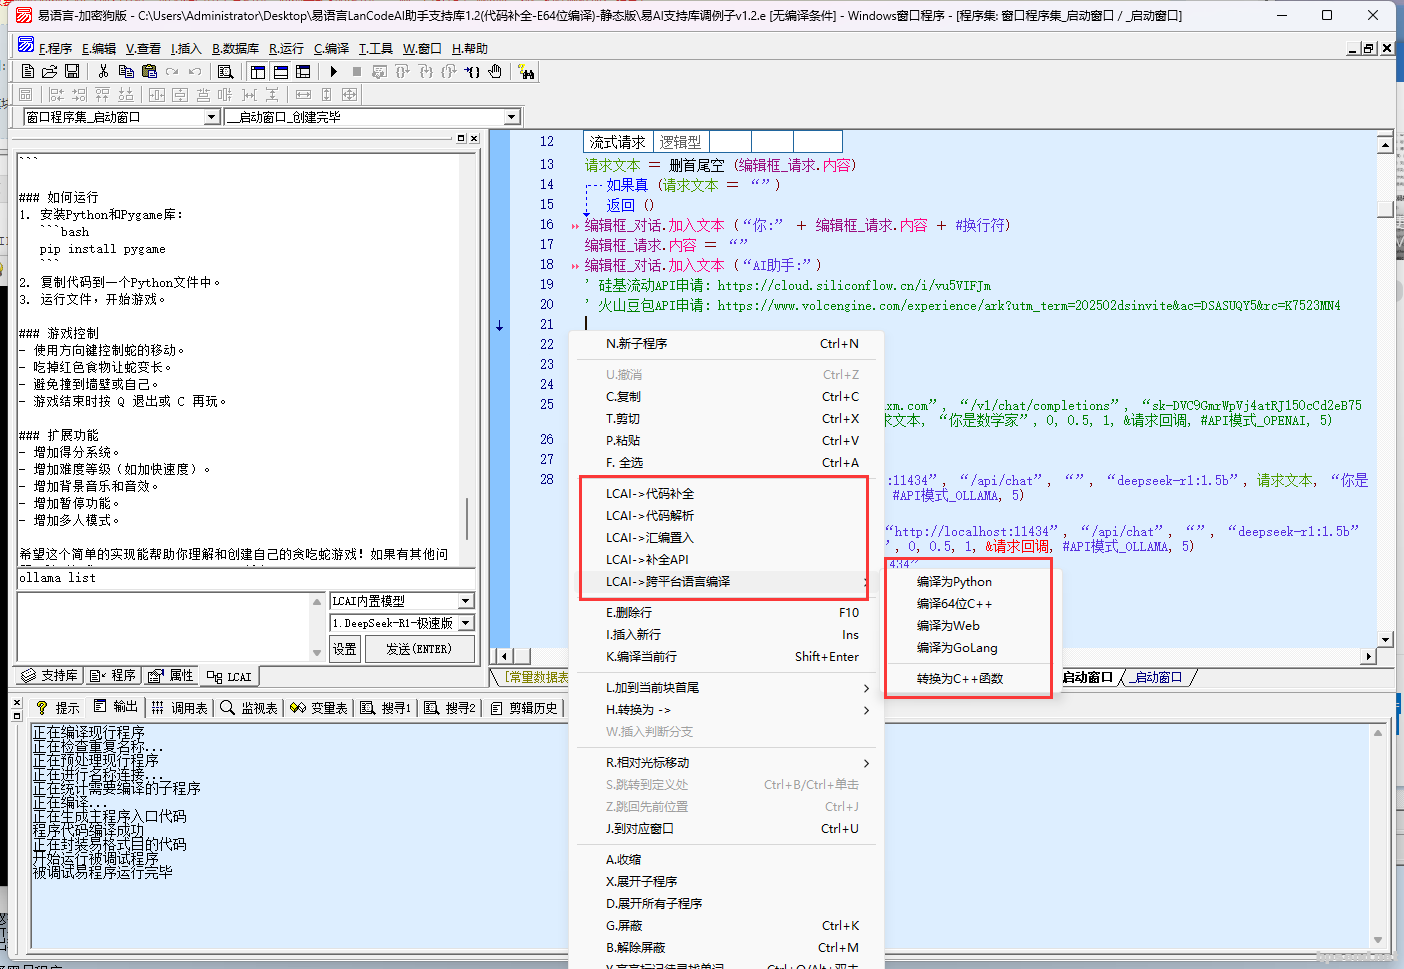
Task: Click the Stop square toolbar icon
Action: [x=356, y=72]
